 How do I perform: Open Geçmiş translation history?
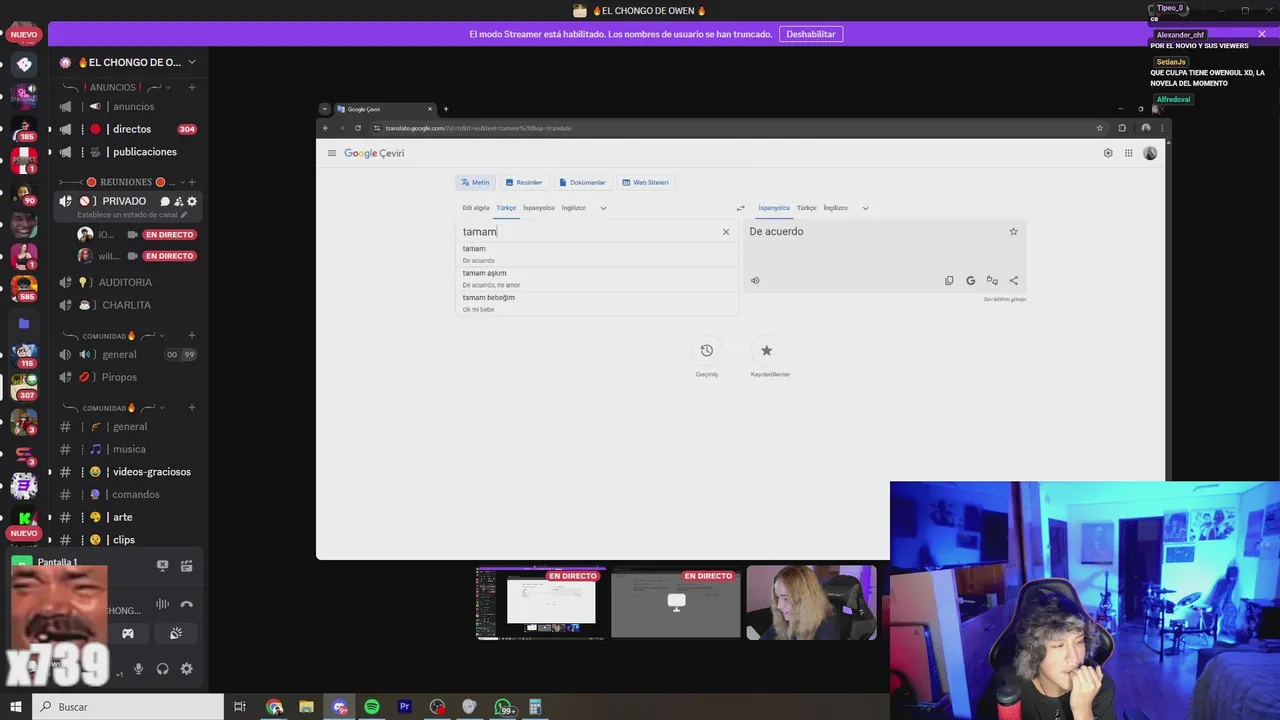[x=707, y=351]
